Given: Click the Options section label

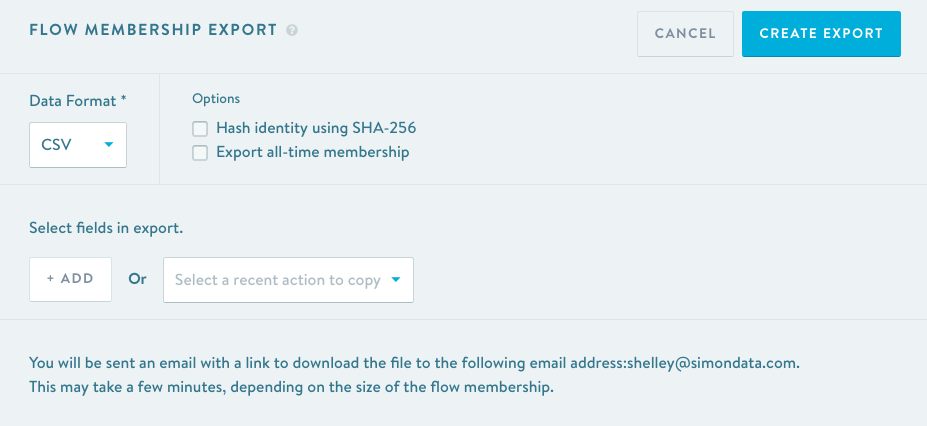Looking at the screenshot, I should click(x=216, y=99).
